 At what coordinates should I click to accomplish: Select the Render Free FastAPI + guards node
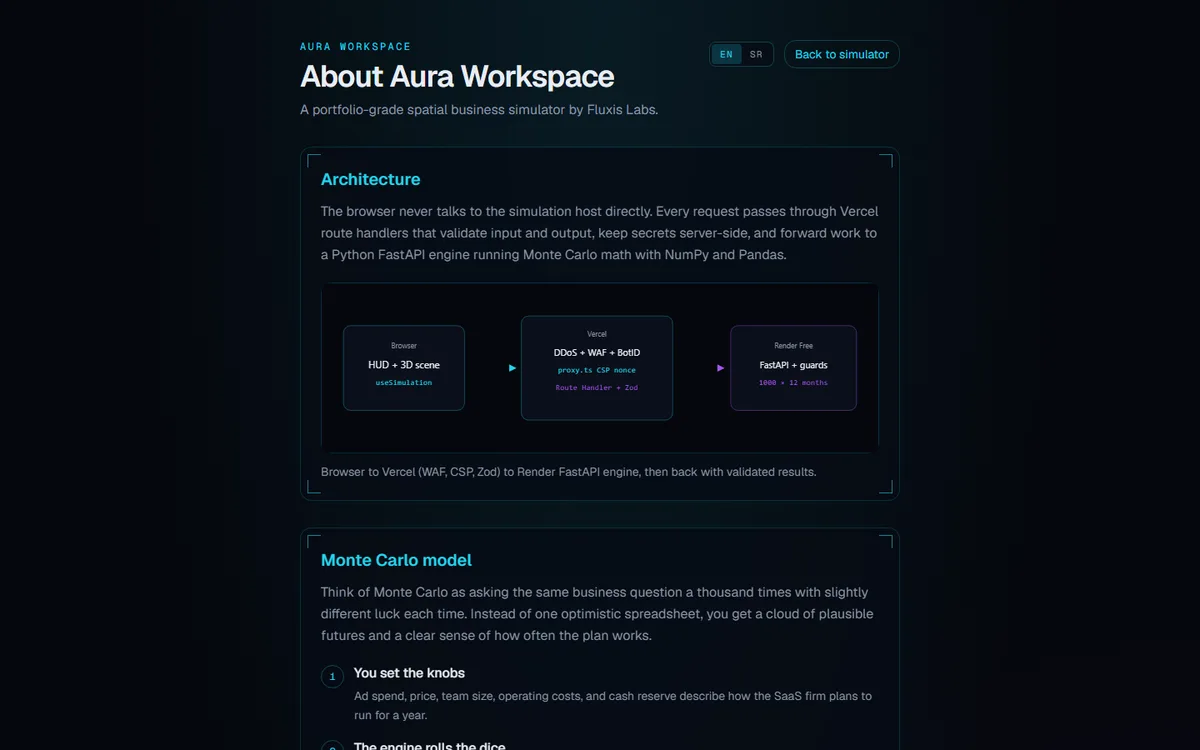pos(793,367)
